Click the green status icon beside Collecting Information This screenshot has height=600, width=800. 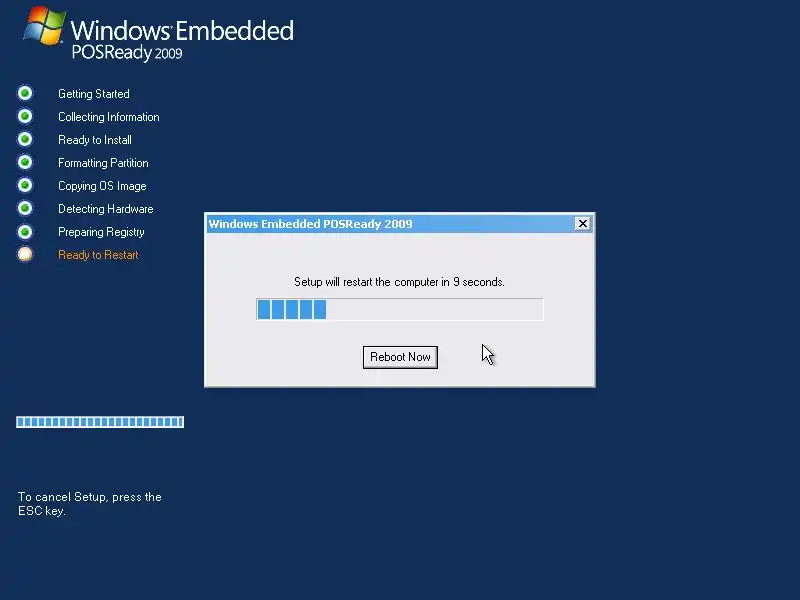pos(25,116)
